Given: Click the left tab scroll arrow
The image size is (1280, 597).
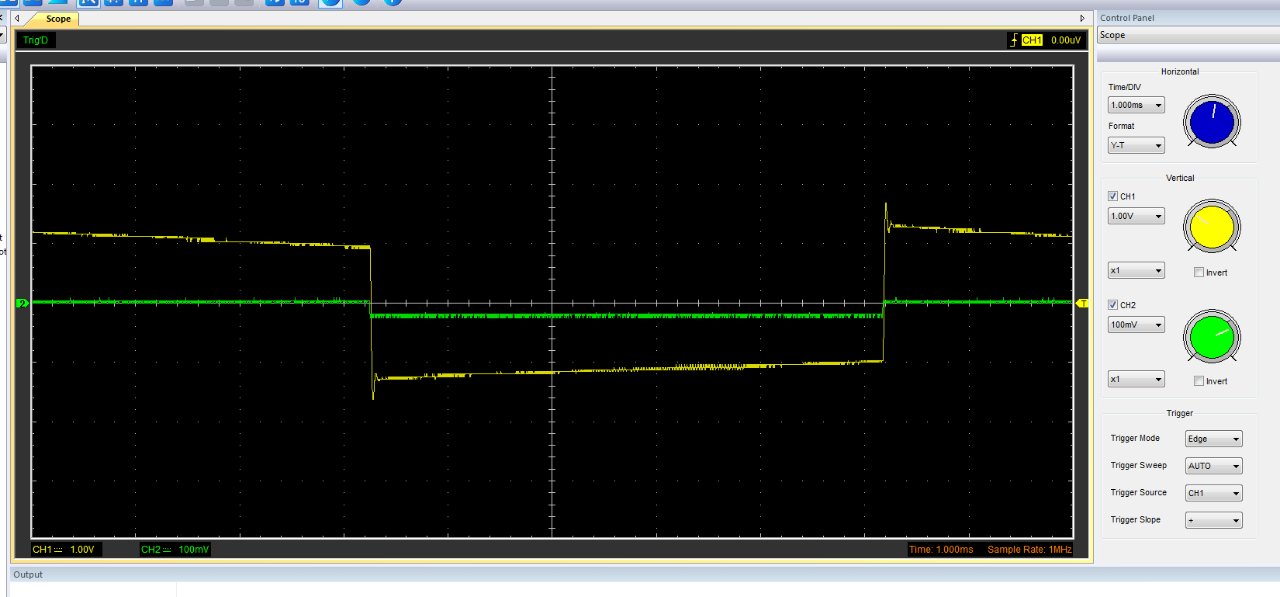Looking at the screenshot, I should coord(17,19).
